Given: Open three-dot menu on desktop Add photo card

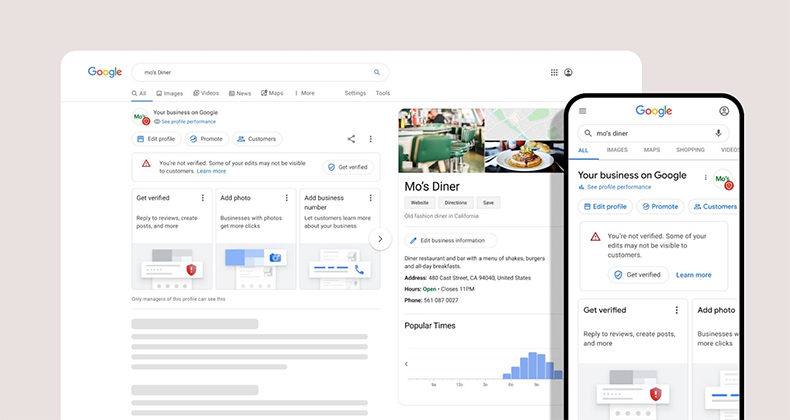Looking at the screenshot, I should [x=287, y=198].
